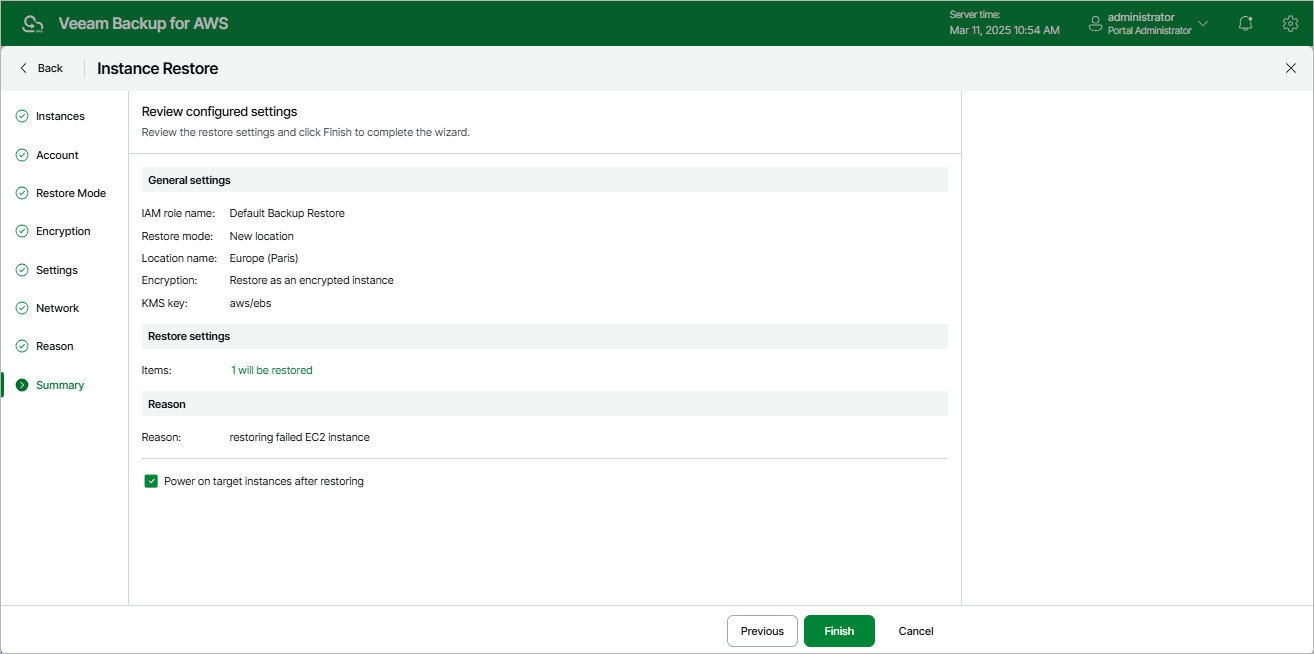Screen dimensions: 1314x654
Task: Click the Account step checkmark icon
Action: 21,154
